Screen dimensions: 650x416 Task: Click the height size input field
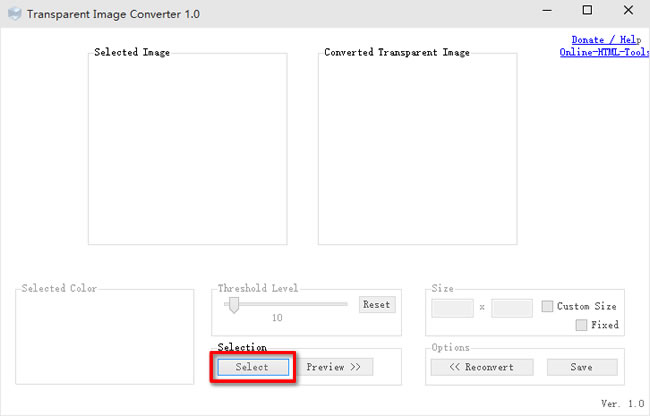tap(512, 308)
